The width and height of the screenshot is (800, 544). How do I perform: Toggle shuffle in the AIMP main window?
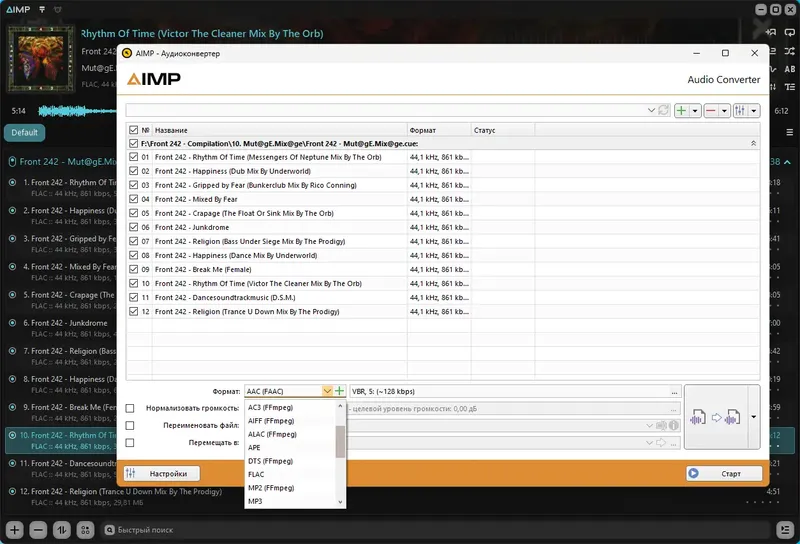point(789,51)
